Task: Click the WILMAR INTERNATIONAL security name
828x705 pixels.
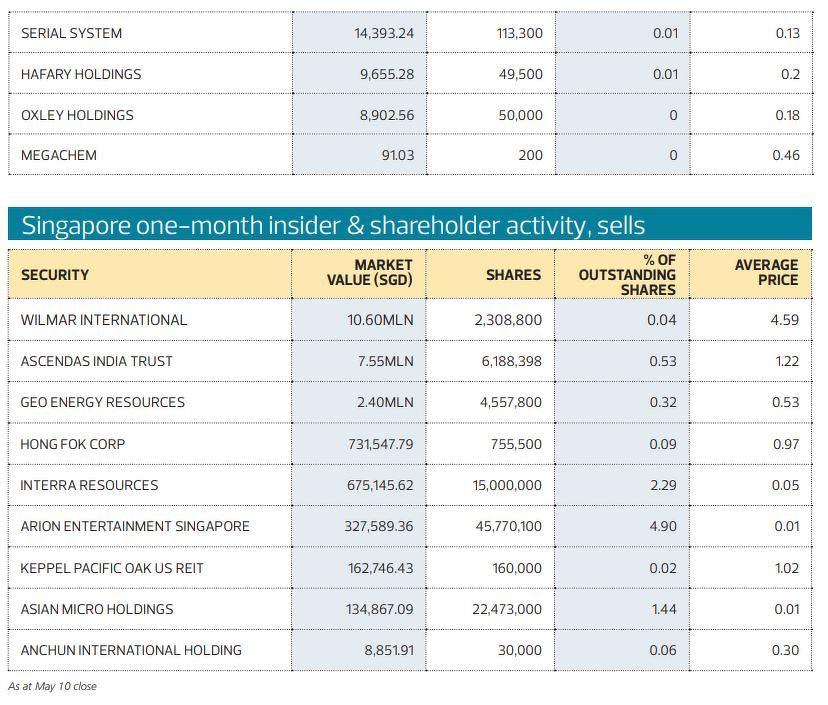Action: 104,320
